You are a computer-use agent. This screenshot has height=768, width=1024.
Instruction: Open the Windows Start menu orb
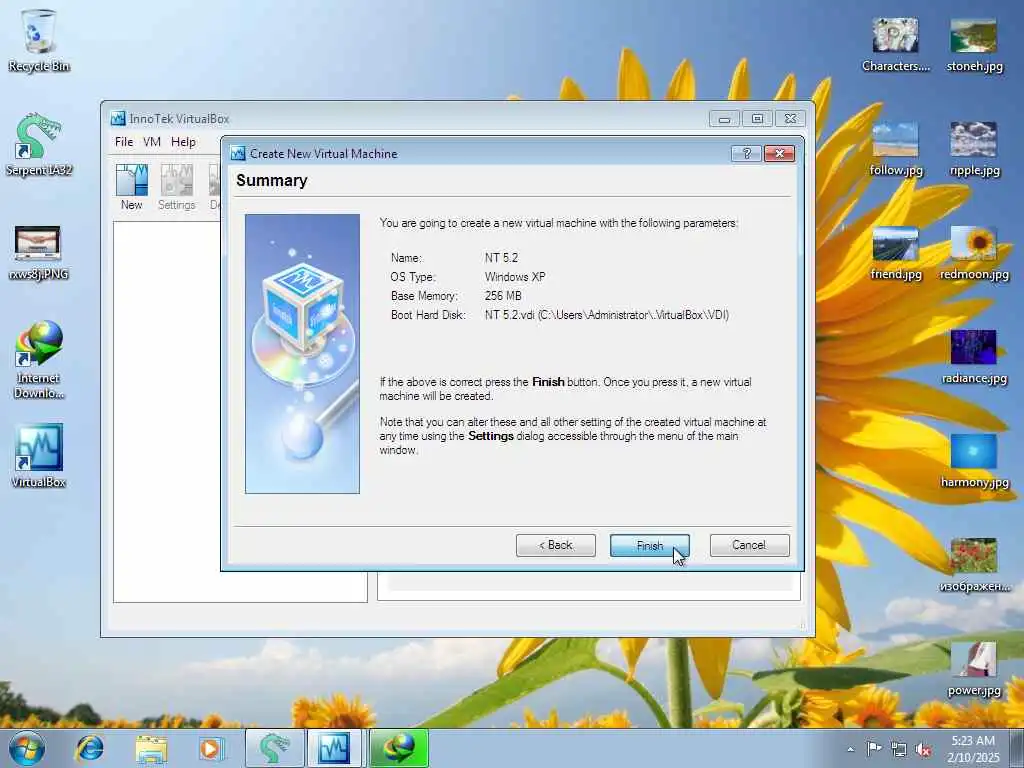pyautogui.click(x=27, y=748)
